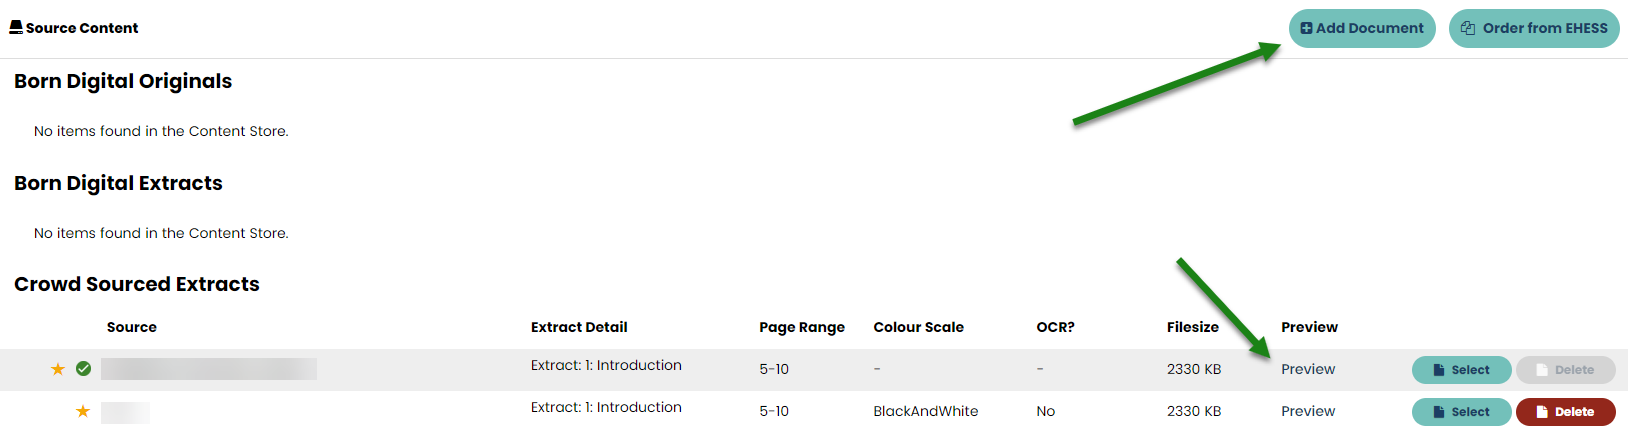This screenshot has width=1628, height=434.
Task: Click the Colour Scale column header
Action: pyautogui.click(x=918, y=327)
